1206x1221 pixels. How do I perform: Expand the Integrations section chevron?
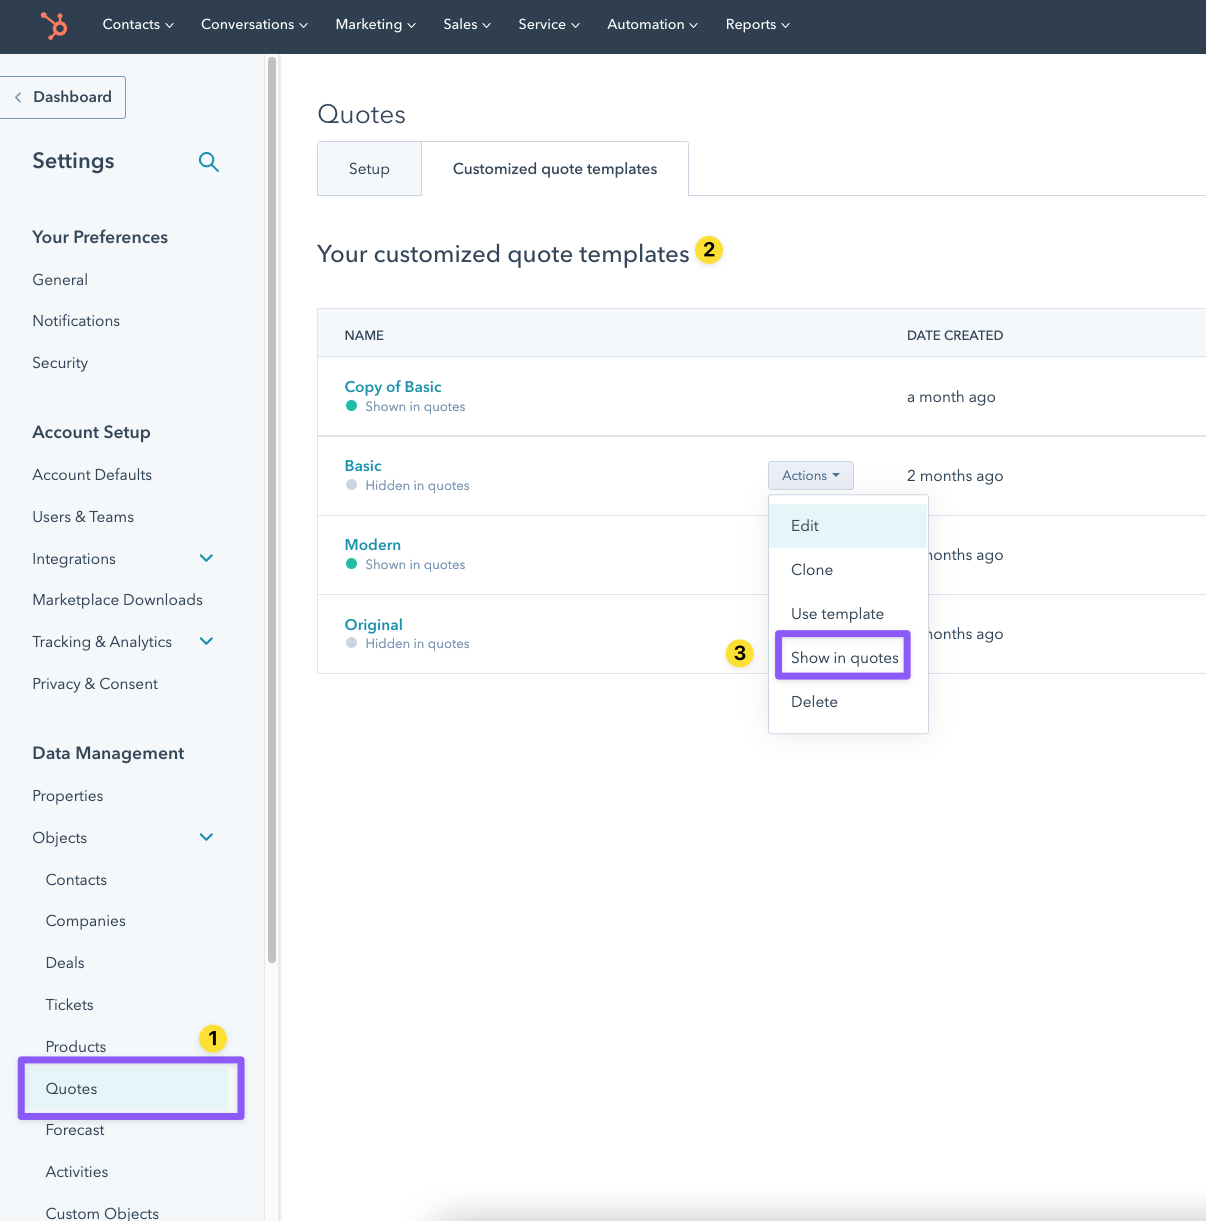[206, 559]
